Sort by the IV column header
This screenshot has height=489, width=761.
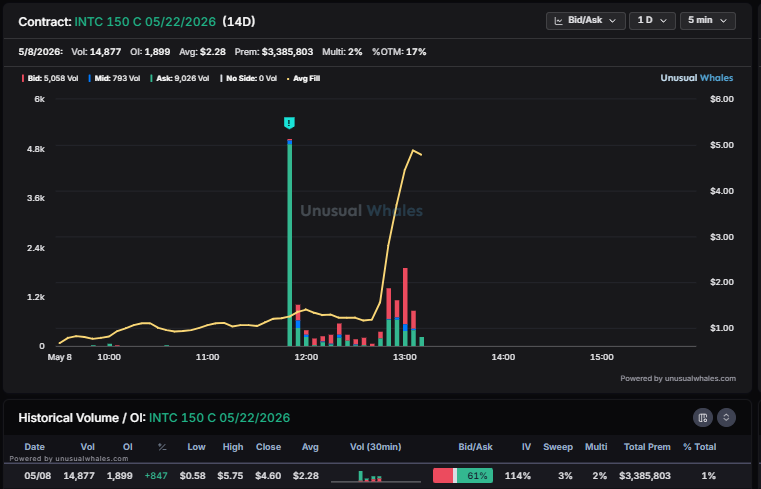(x=526, y=447)
